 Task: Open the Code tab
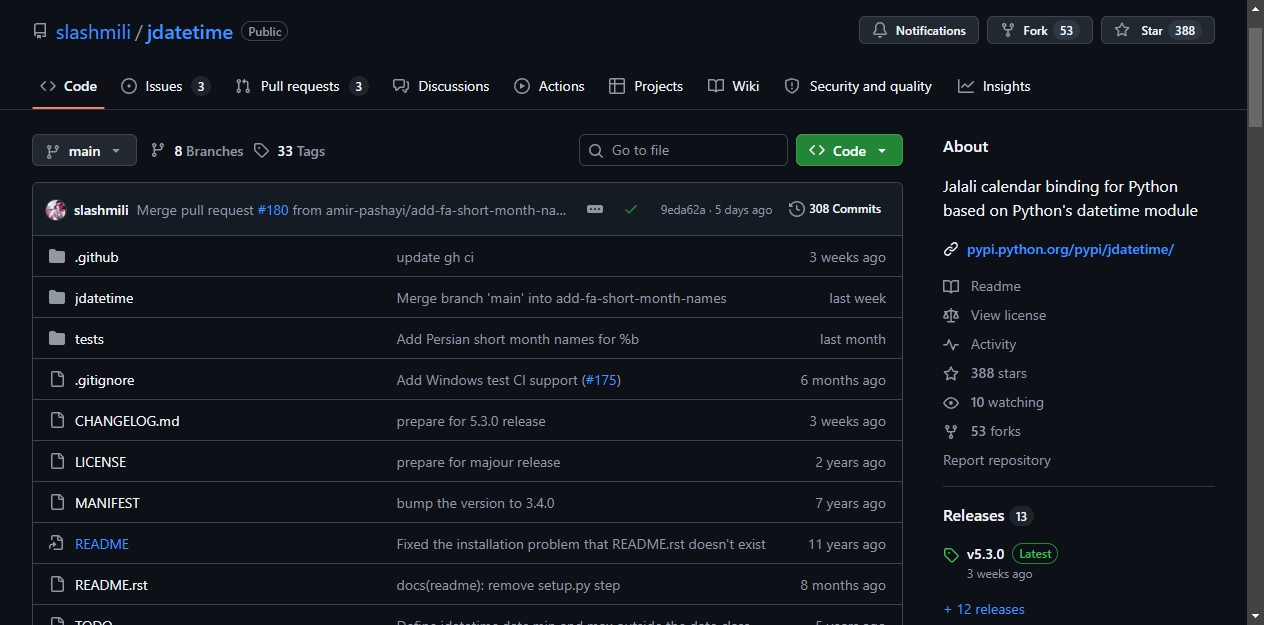(x=68, y=86)
